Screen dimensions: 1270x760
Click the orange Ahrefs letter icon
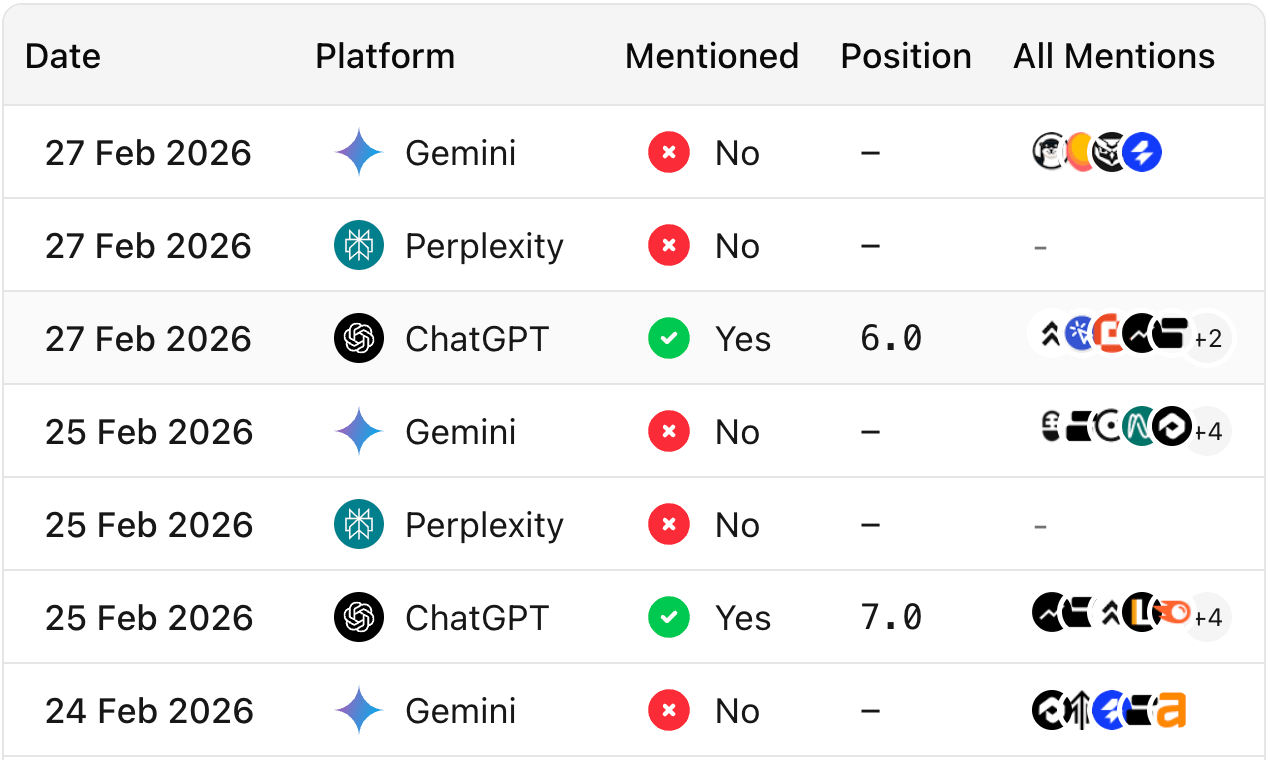[x=1172, y=710]
